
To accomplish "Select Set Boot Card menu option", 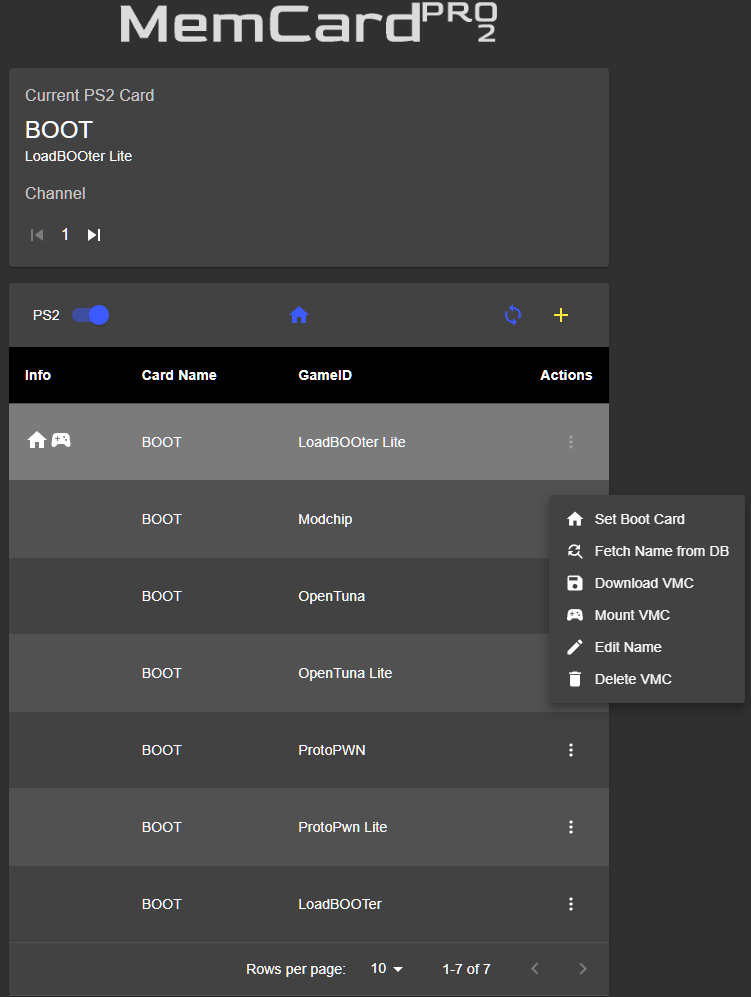I will tap(639, 519).
